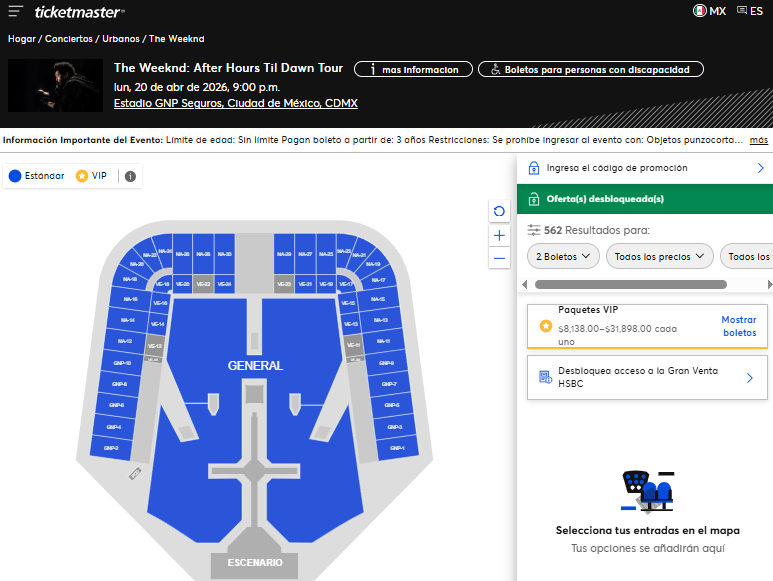
Task: Reset the seat map view icon
Action: 499,211
